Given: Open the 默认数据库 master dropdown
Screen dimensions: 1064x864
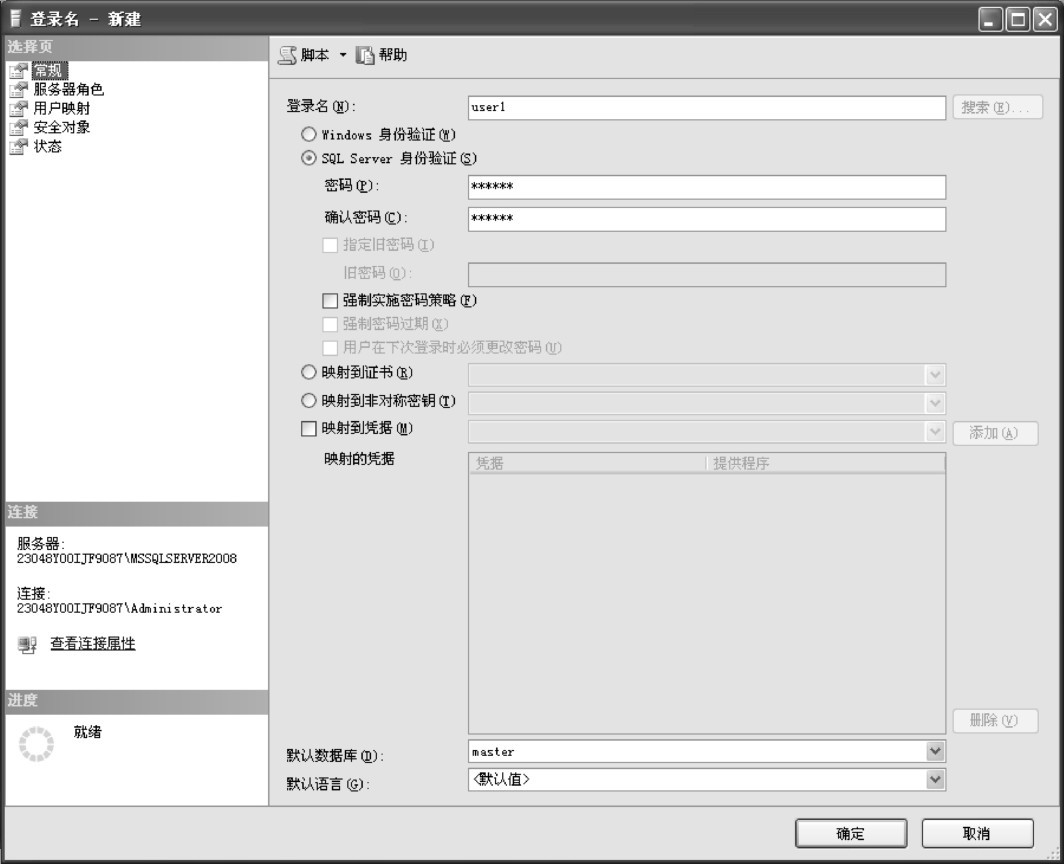Looking at the screenshot, I should point(935,751).
